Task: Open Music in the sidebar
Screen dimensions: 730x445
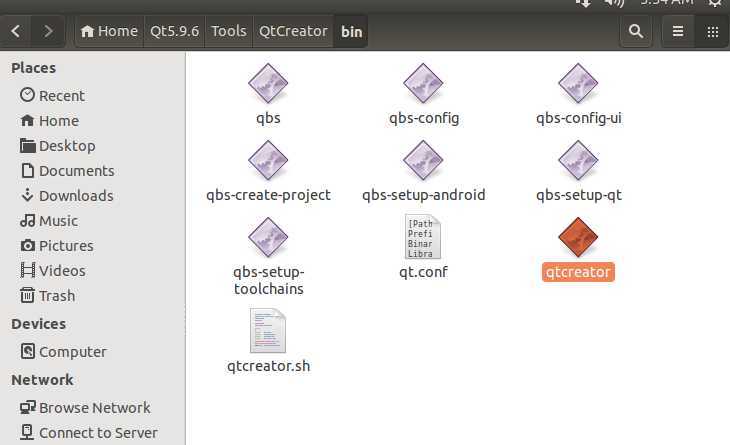Action: (49, 221)
